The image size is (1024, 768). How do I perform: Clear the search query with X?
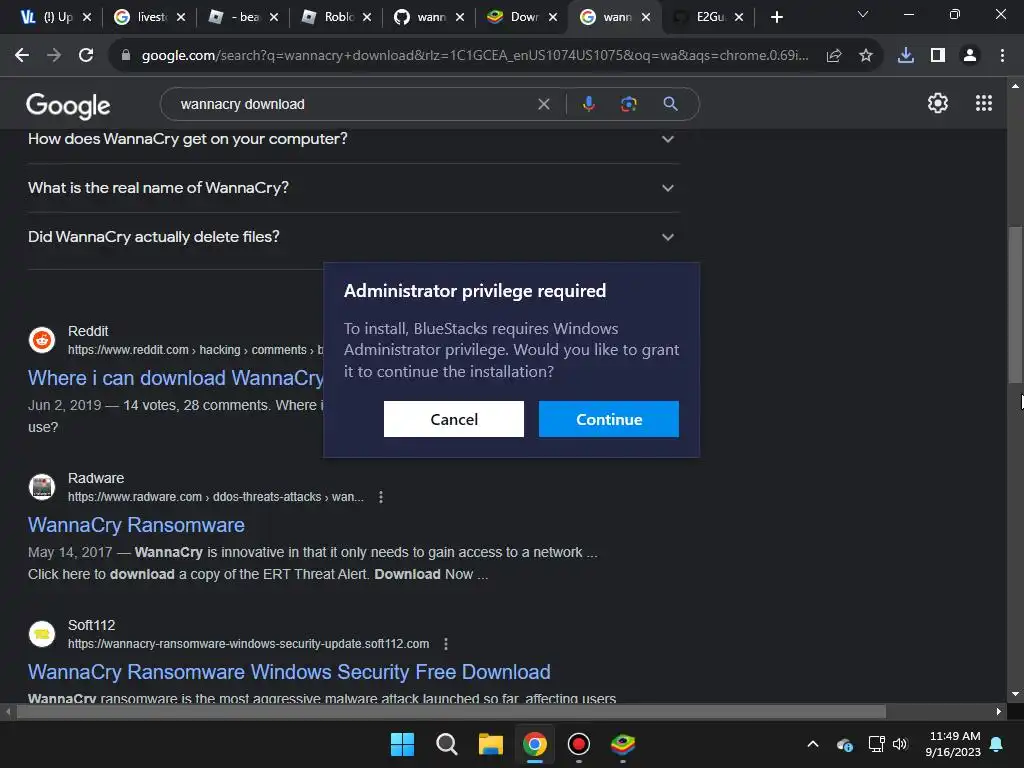tap(543, 104)
